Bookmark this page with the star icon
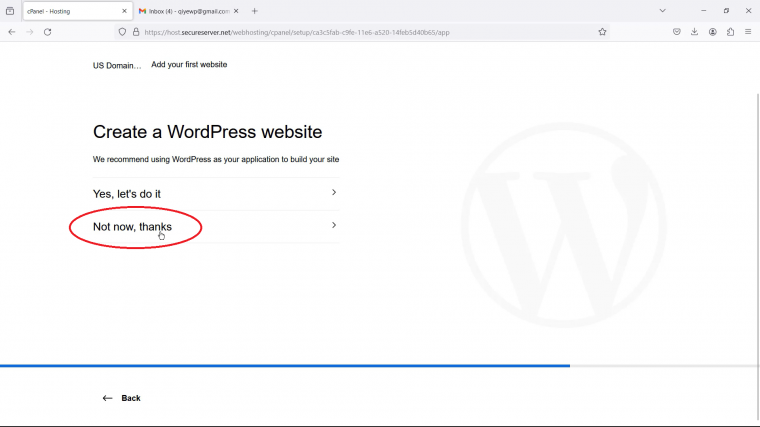This screenshot has width=760, height=427. (602, 32)
